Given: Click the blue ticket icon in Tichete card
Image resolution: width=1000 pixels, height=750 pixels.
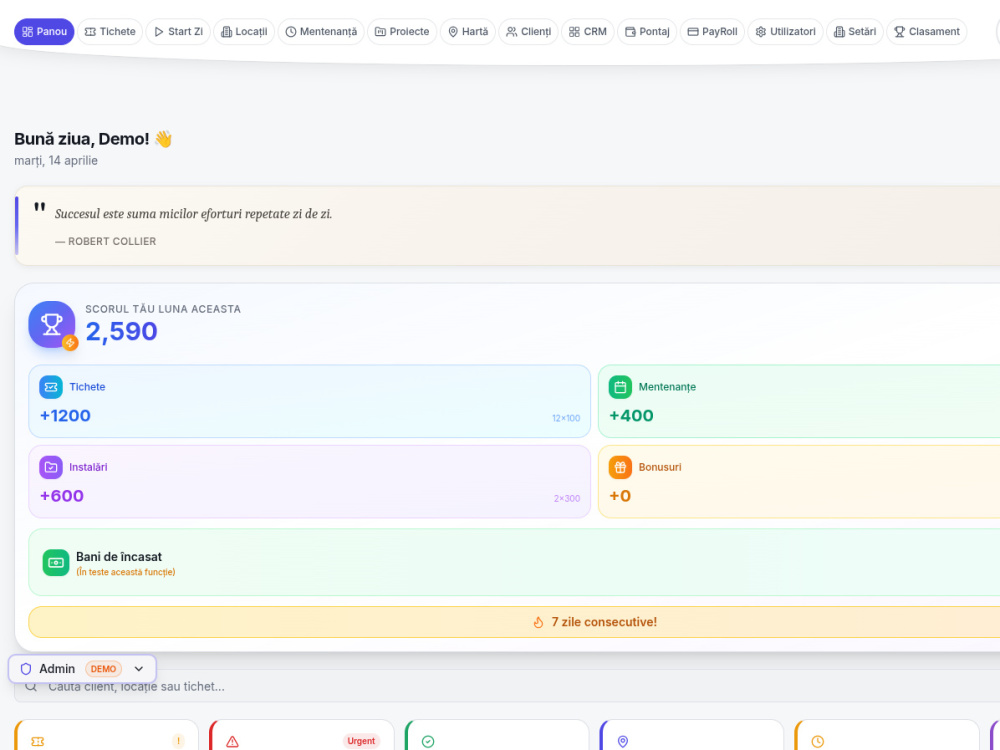Looking at the screenshot, I should 51,387.
